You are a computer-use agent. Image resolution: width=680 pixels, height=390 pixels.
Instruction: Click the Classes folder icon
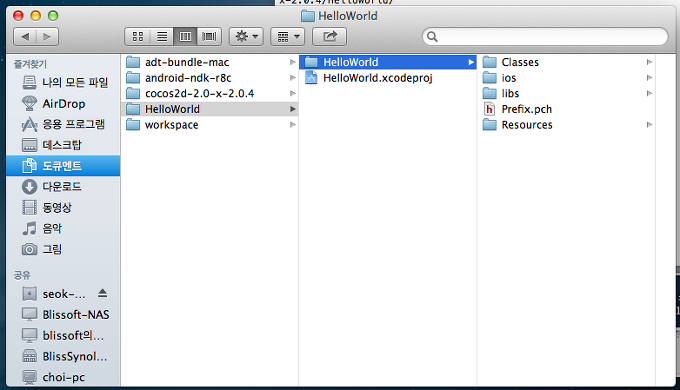490,62
